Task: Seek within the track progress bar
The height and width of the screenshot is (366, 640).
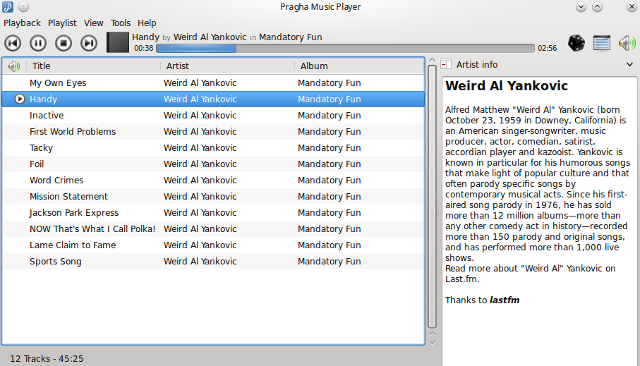Action: [345, 48]
